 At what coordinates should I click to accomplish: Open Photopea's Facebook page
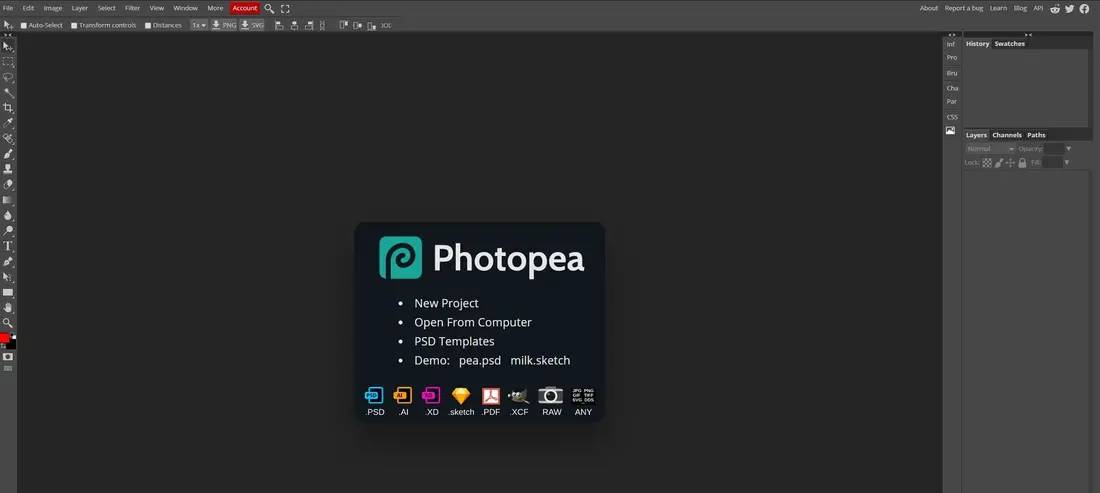tap(1085, 8)
